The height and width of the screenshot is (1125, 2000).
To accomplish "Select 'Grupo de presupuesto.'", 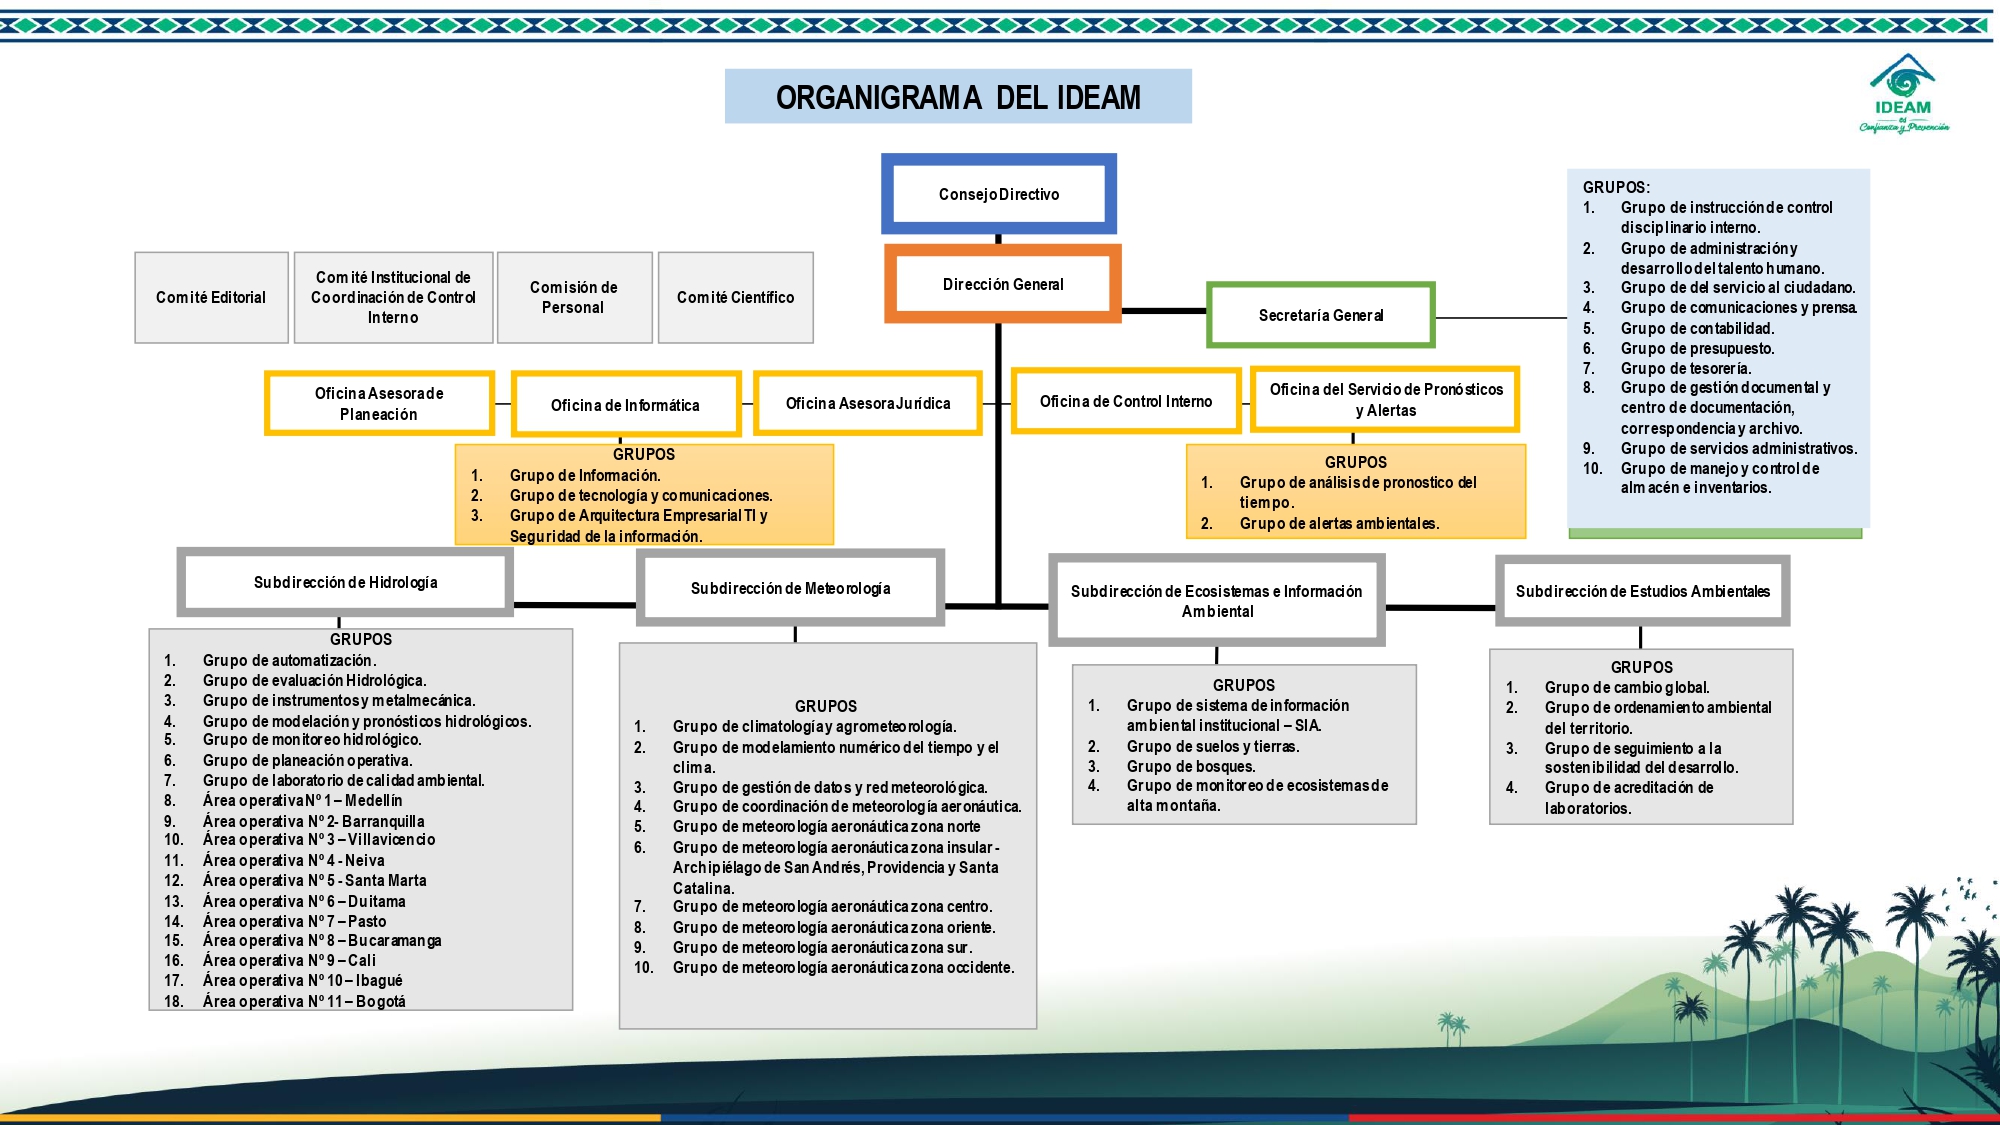I will click(x=1698, y=348).
